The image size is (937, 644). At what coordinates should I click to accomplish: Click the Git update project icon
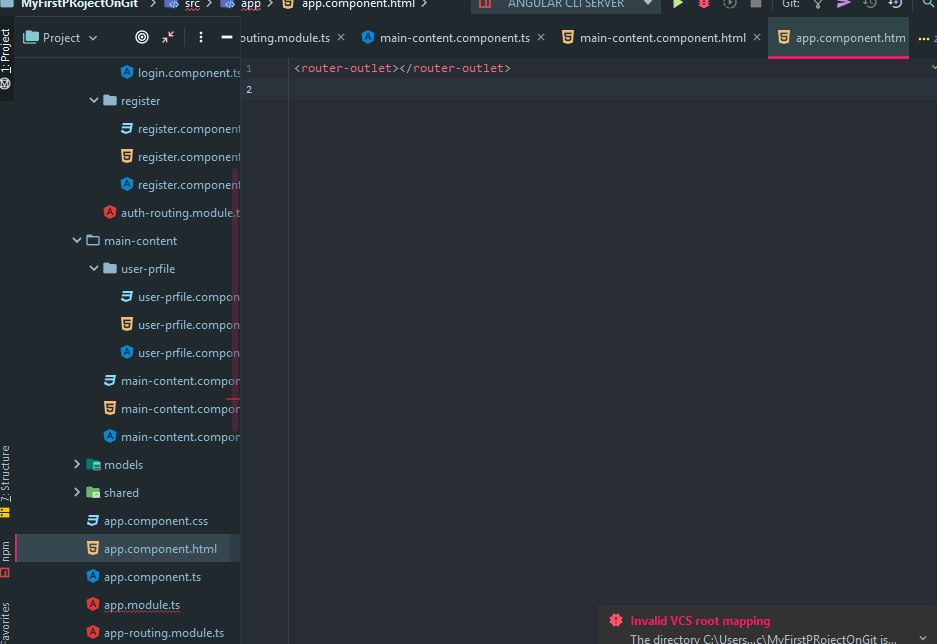(x=818, y=5)
